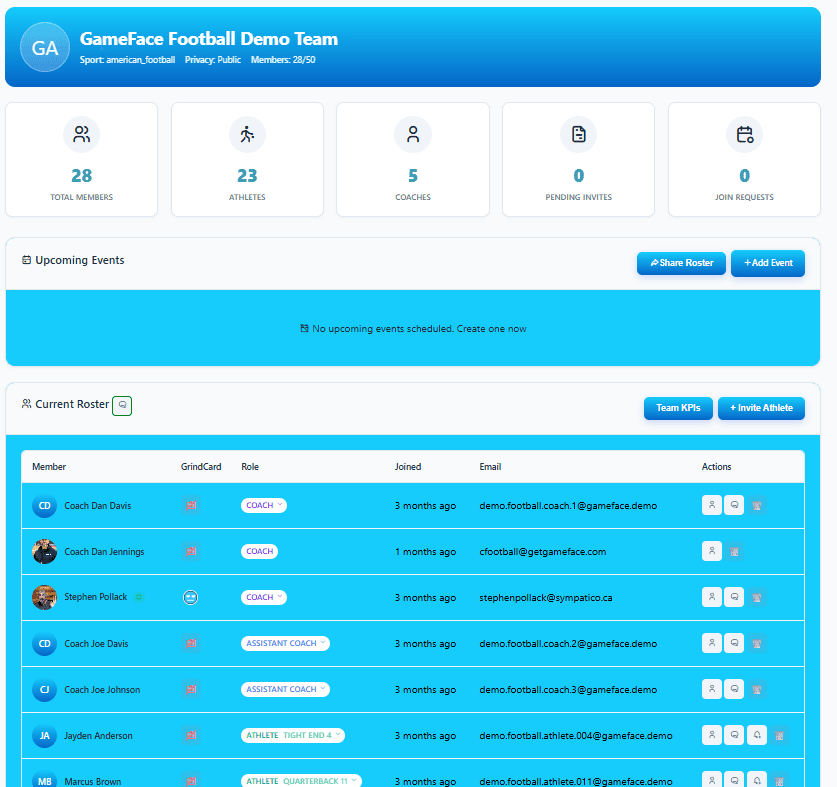The width and height of the screenshot is (837, 787).
Task: Open the ASSISTANT COACH dropdown for Coach Joe Davis
Action: tap(284, 643)
